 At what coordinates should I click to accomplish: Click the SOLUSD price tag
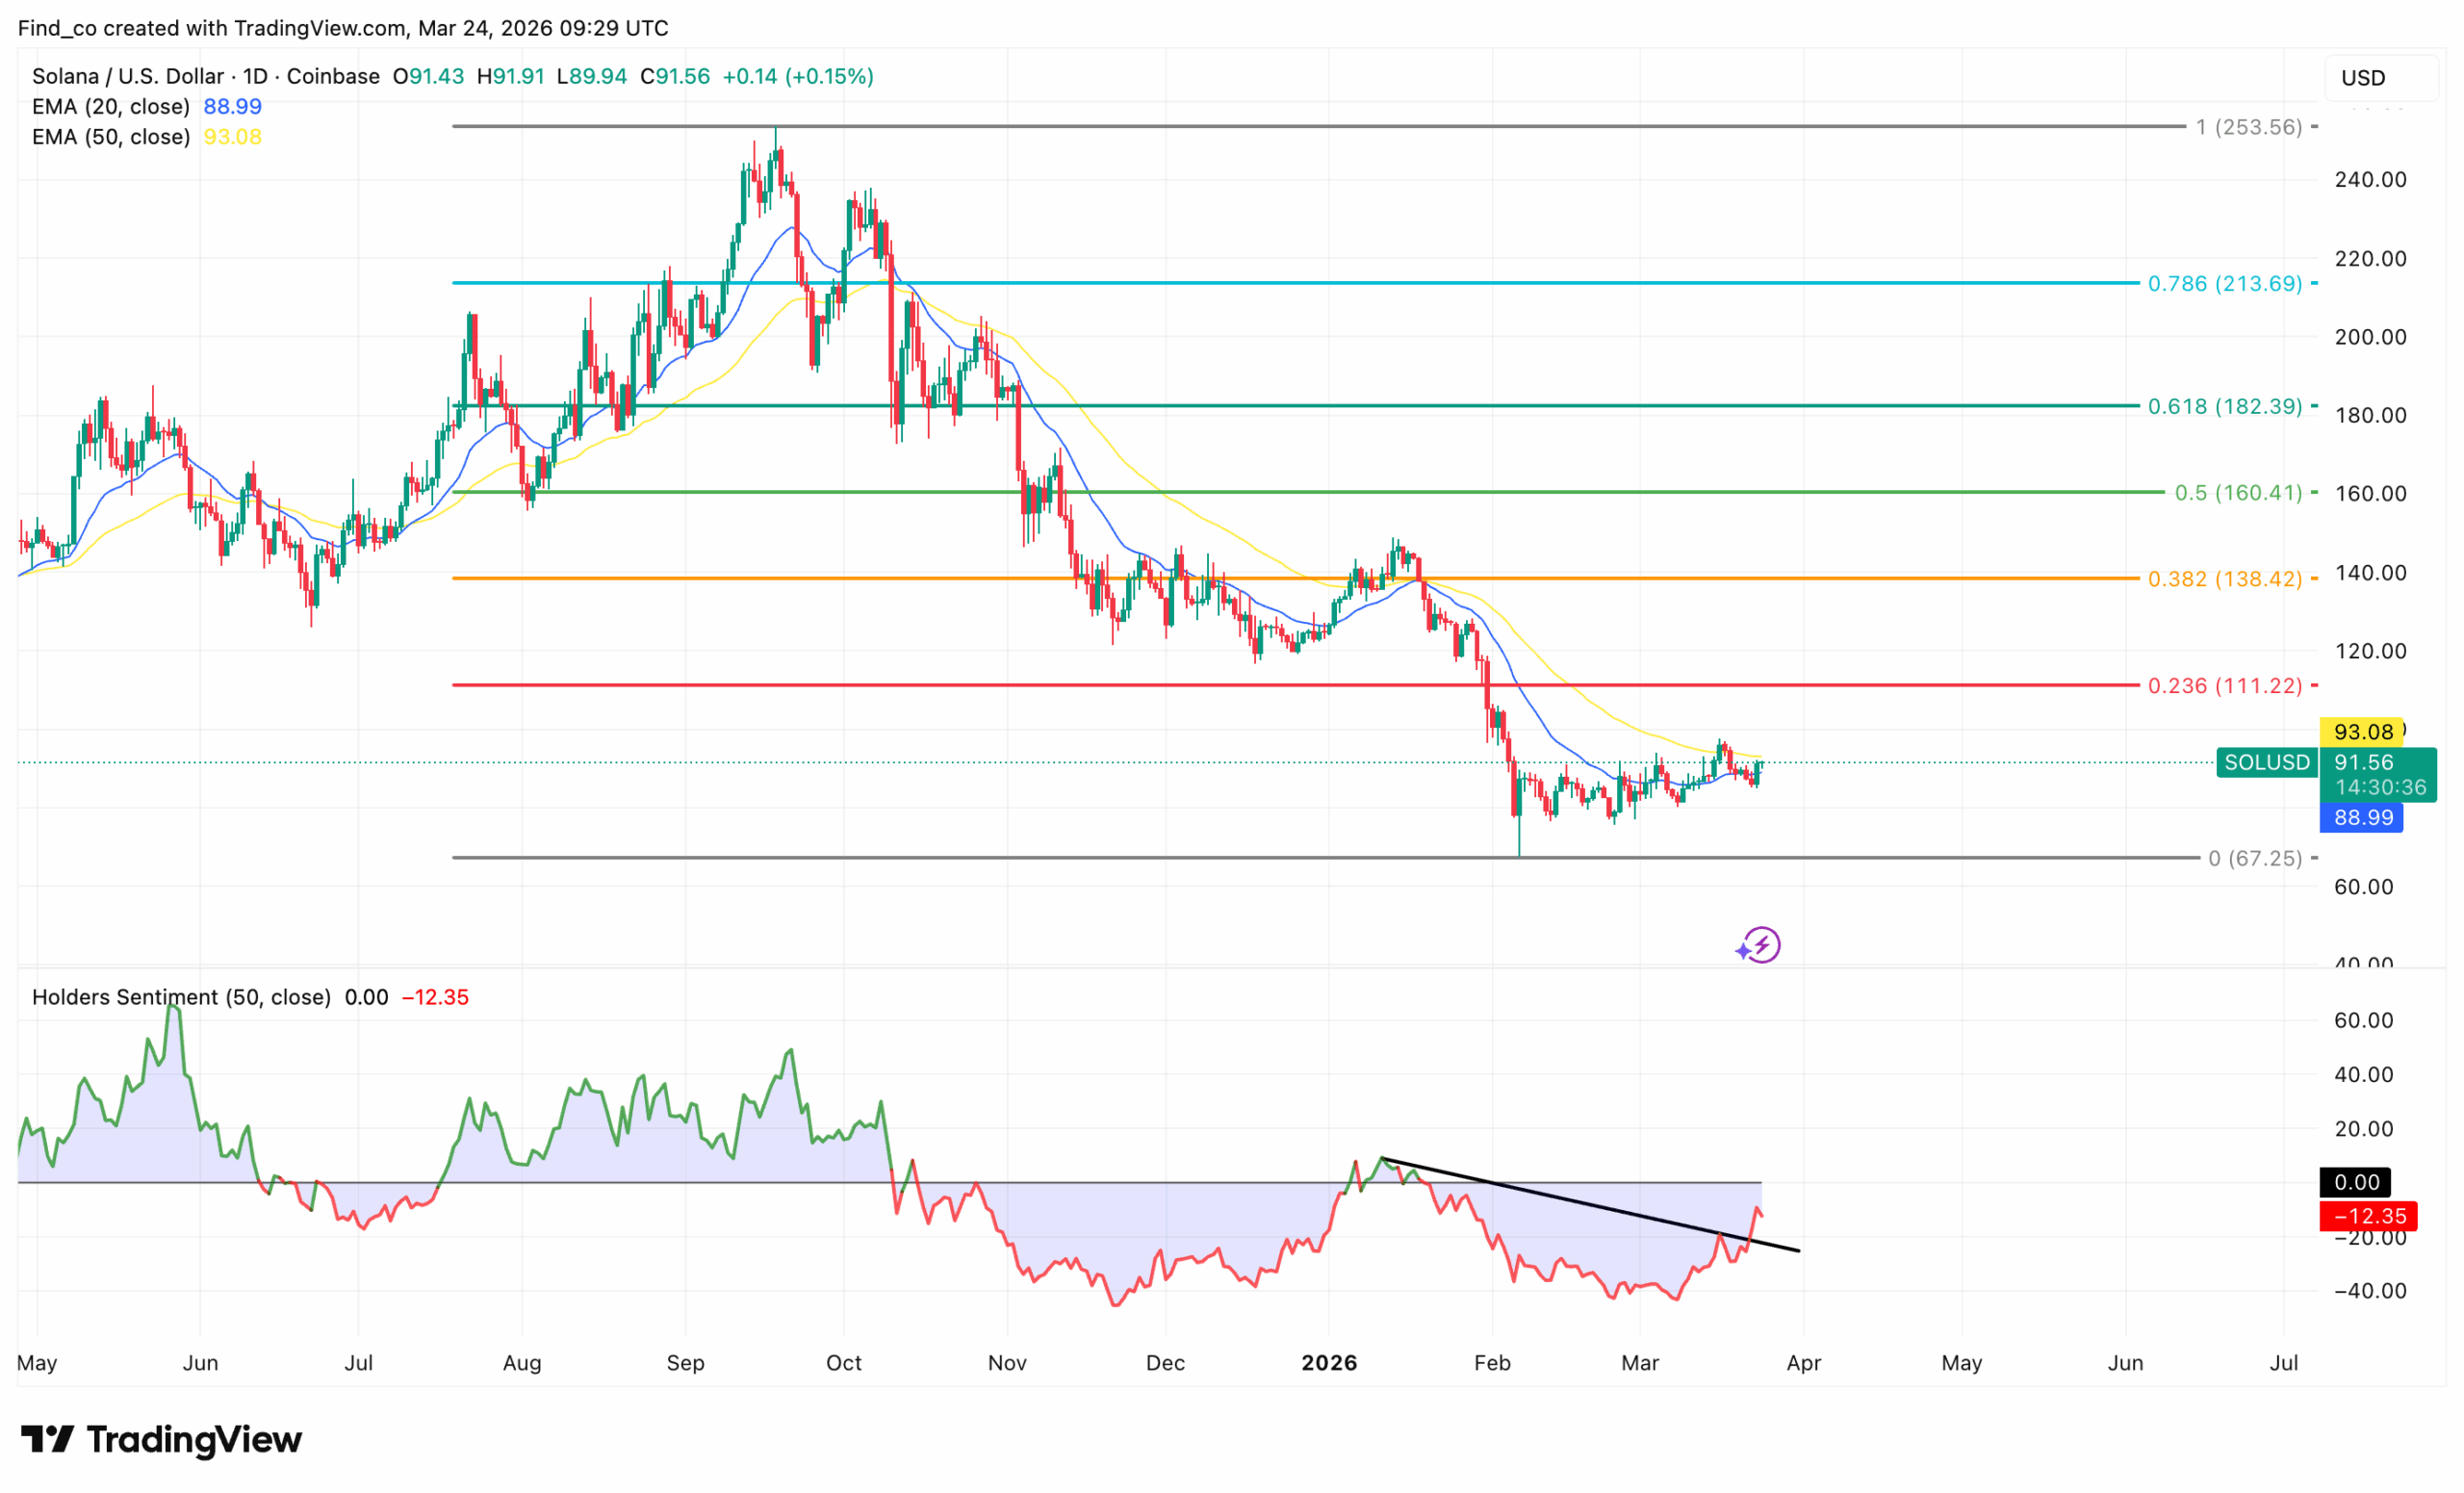click(x=2267, y=762)
